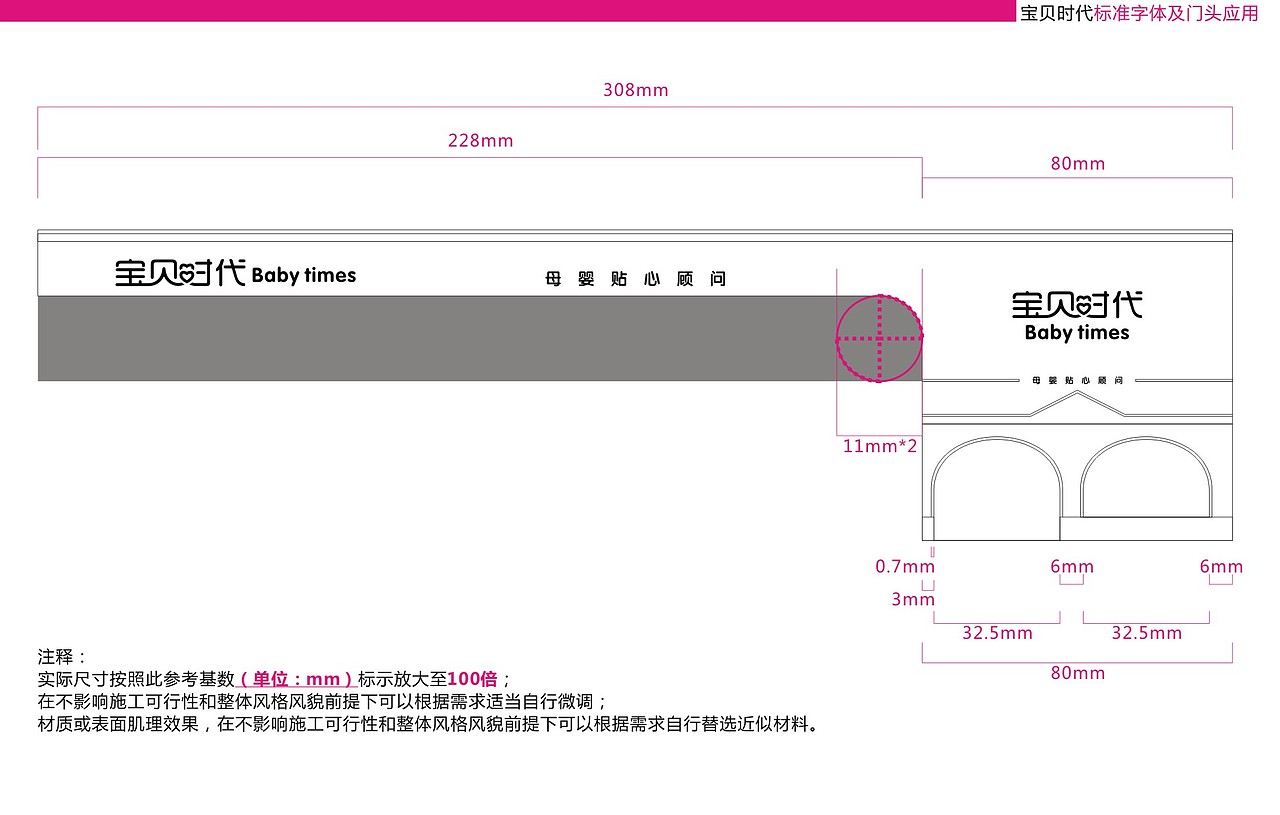Click the 11mm*2 measurement annotation

tap(878, 446)
